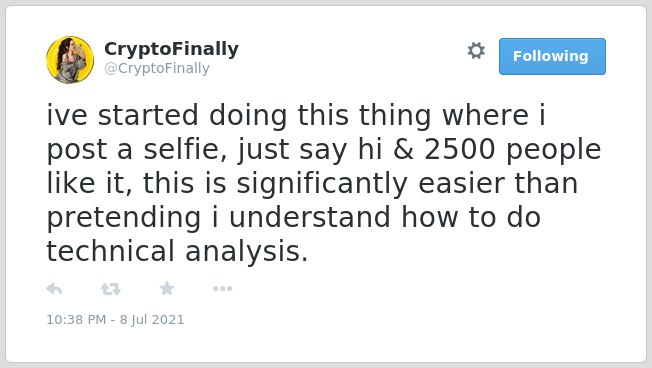Click the phrase technical analysis in tweet
Image resolution: width=652 pixels, height=368 pixels.
pos(177,251)
